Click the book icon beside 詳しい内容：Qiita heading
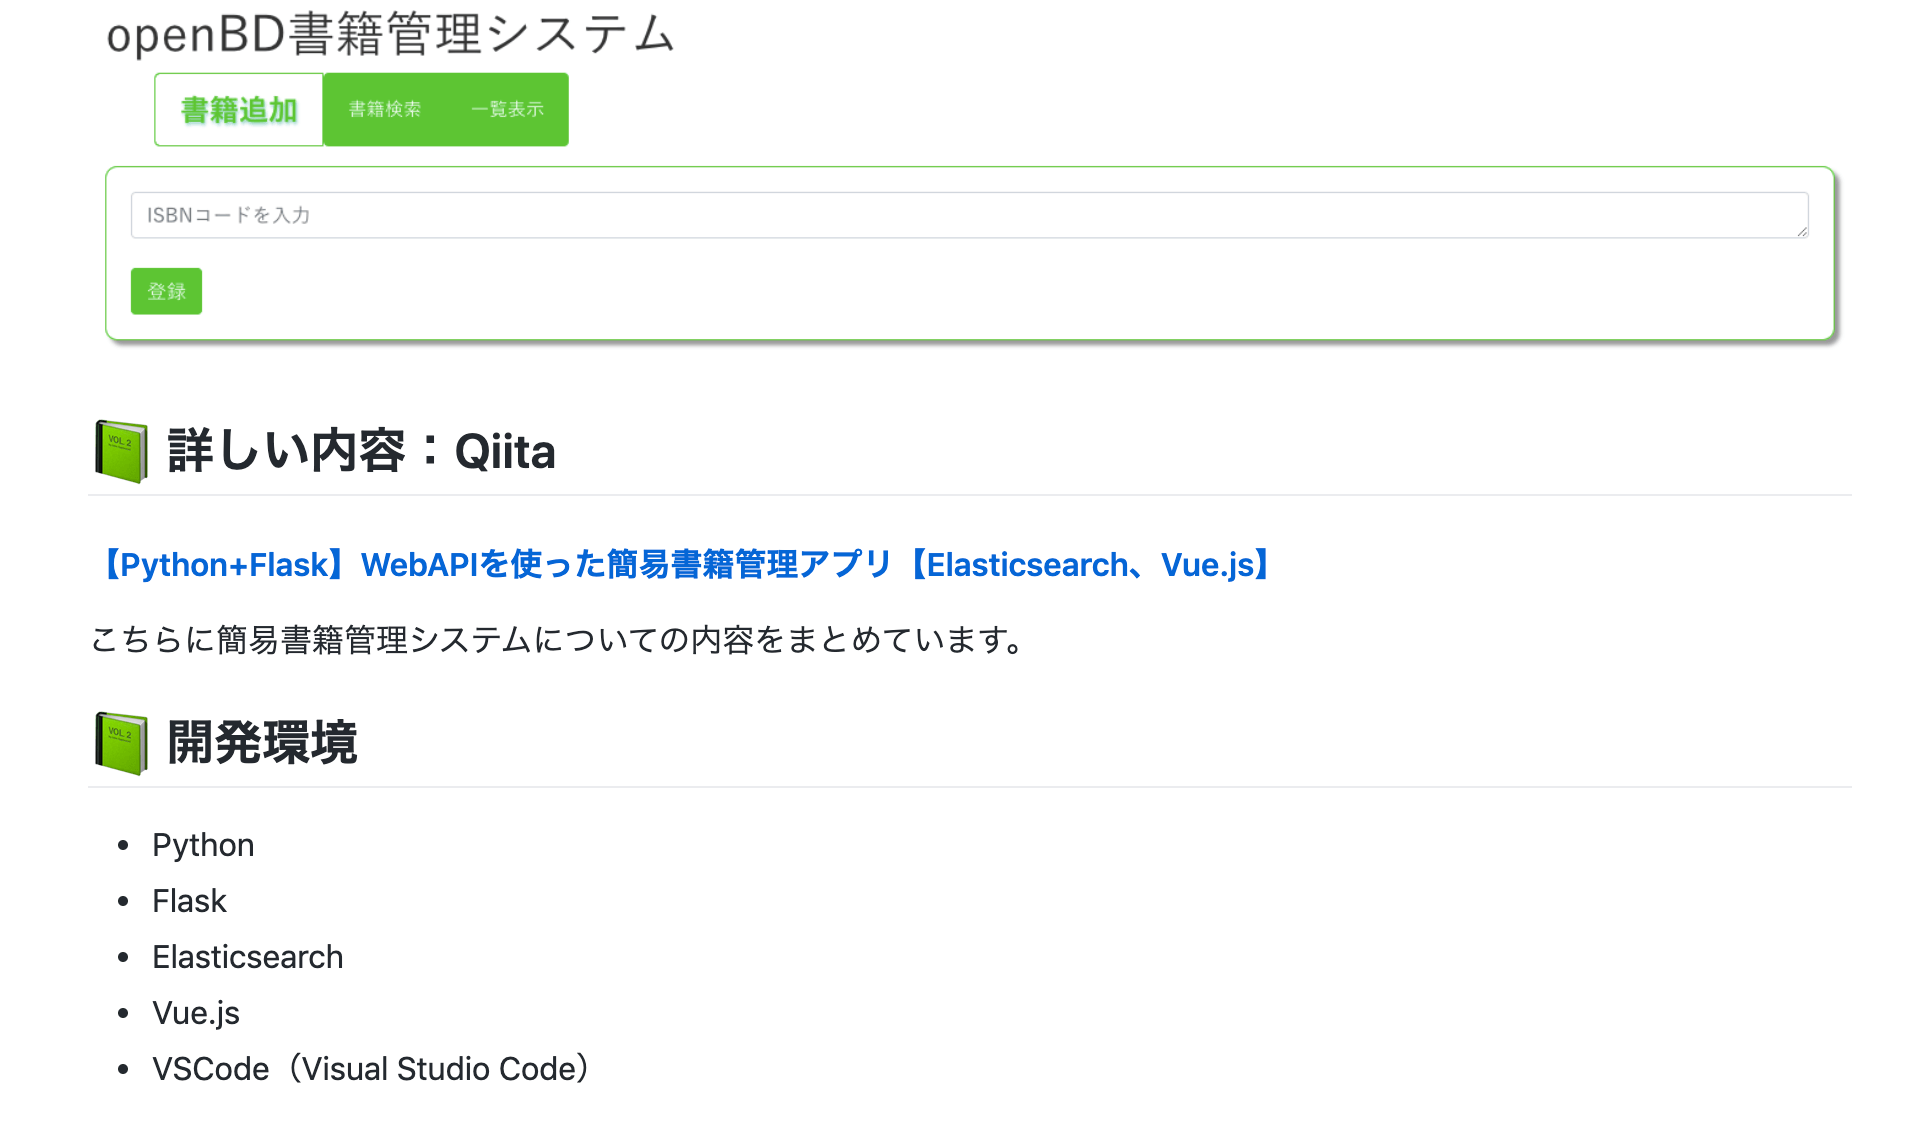The width and height of the screenshot is (1928, 1122). coord(121,451)
